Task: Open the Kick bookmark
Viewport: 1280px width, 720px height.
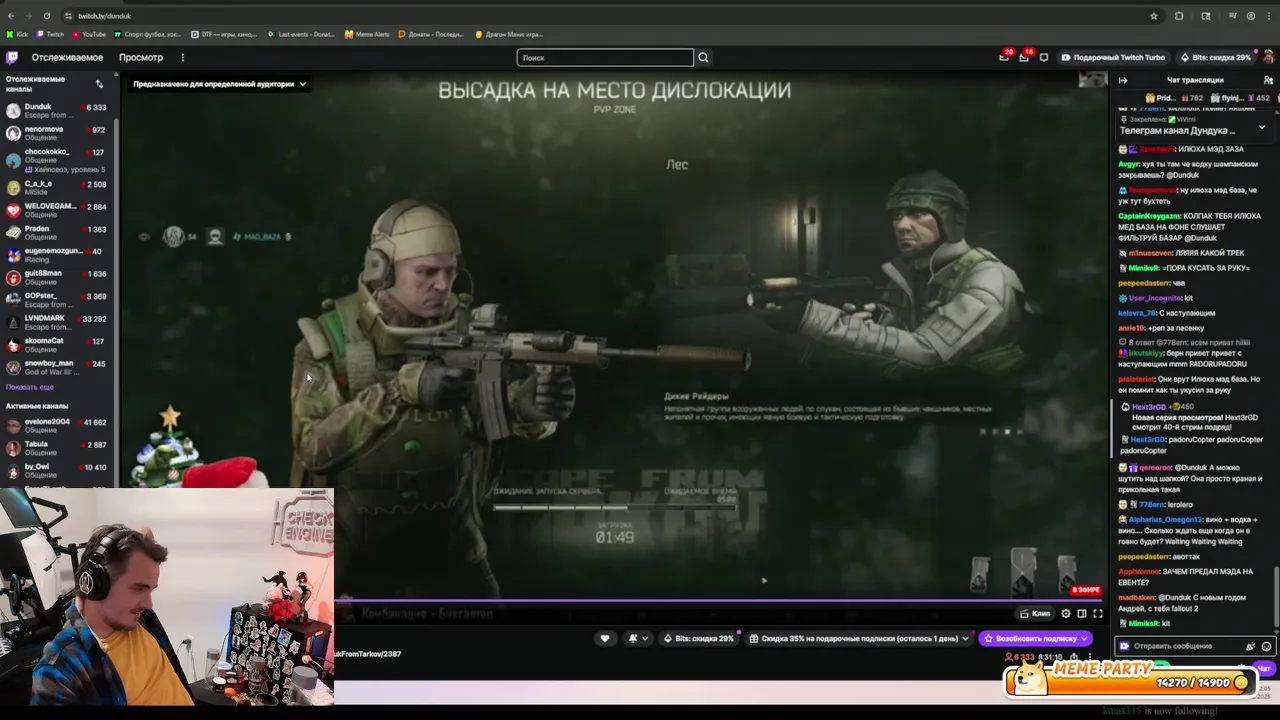Action: tap(18, 34)
